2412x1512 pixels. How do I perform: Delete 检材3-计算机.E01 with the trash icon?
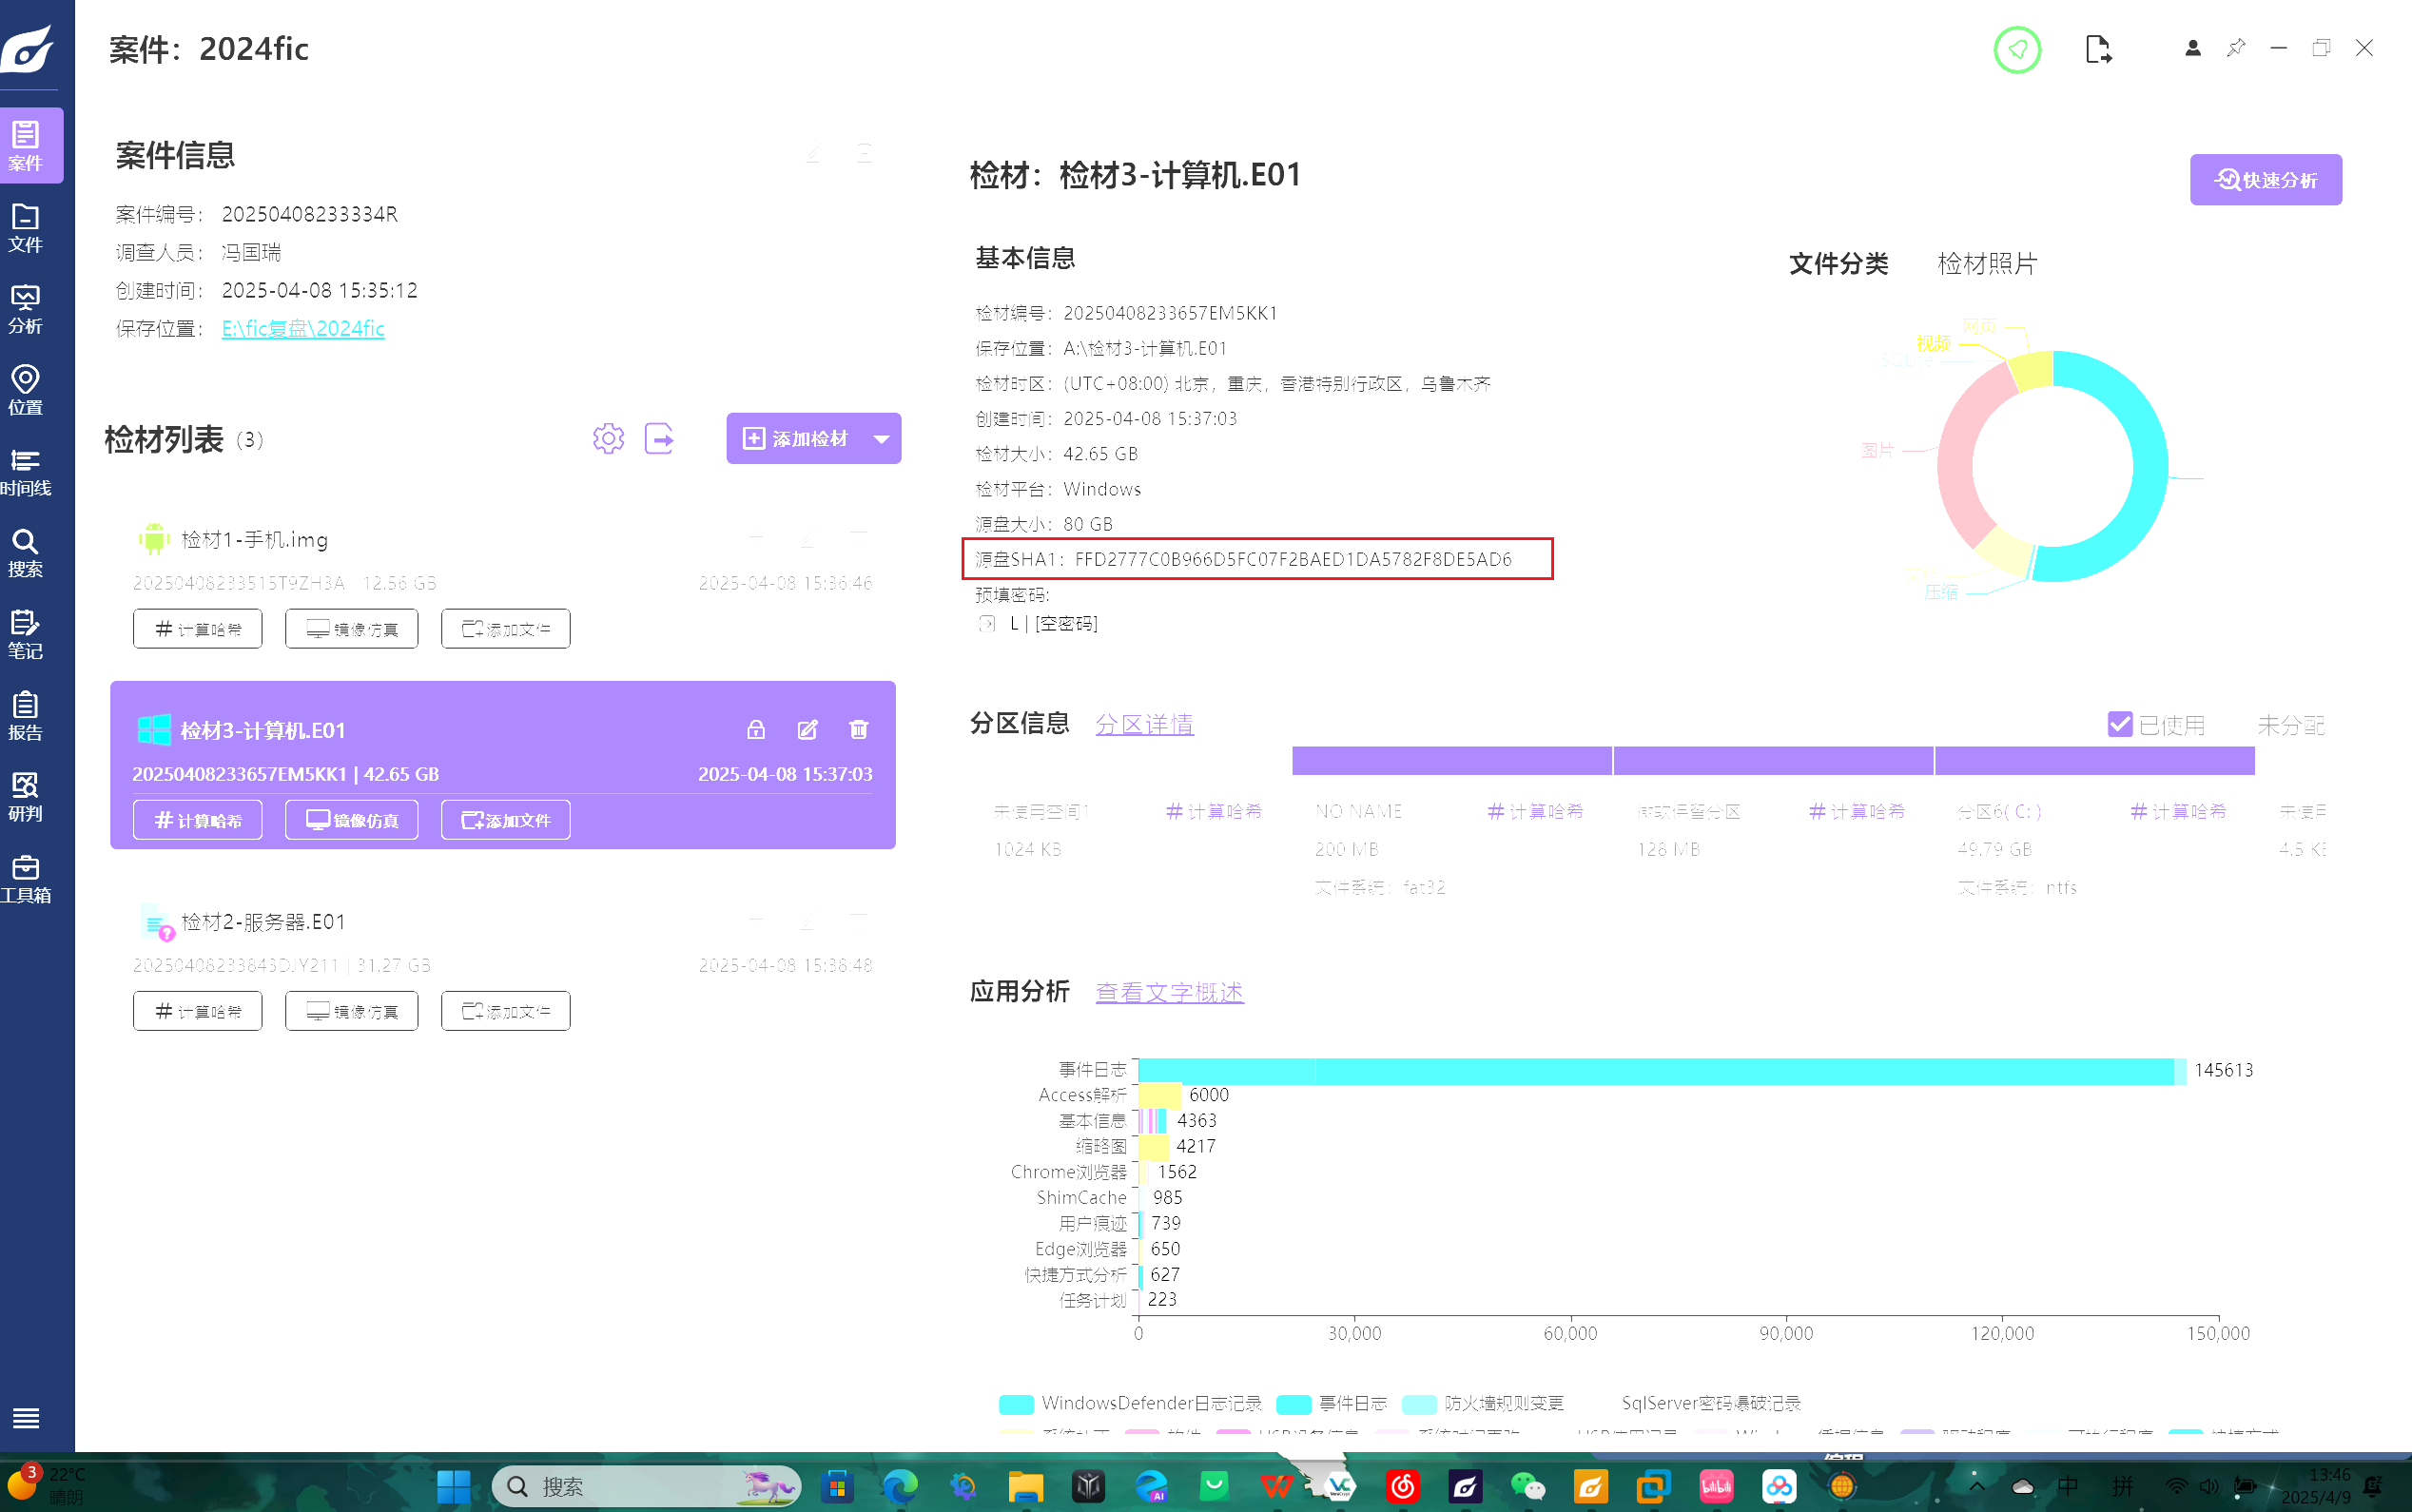coord(858,730)
